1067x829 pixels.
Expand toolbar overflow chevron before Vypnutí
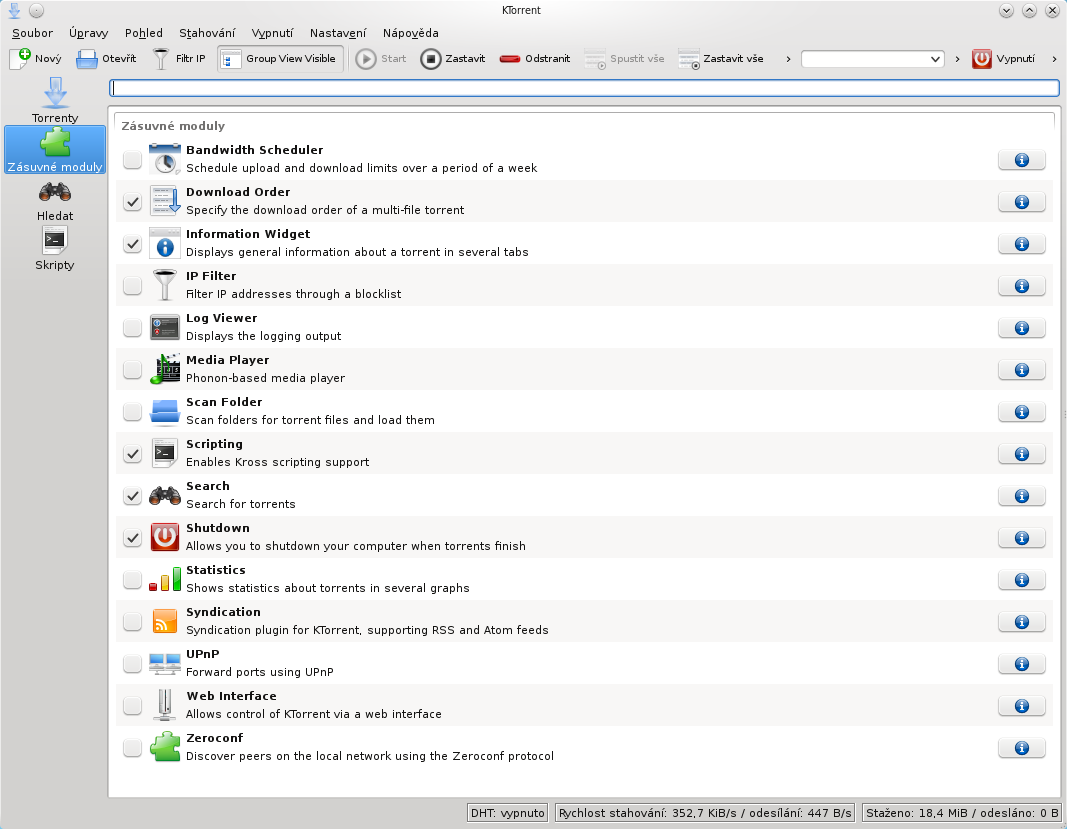click(957, 59)
